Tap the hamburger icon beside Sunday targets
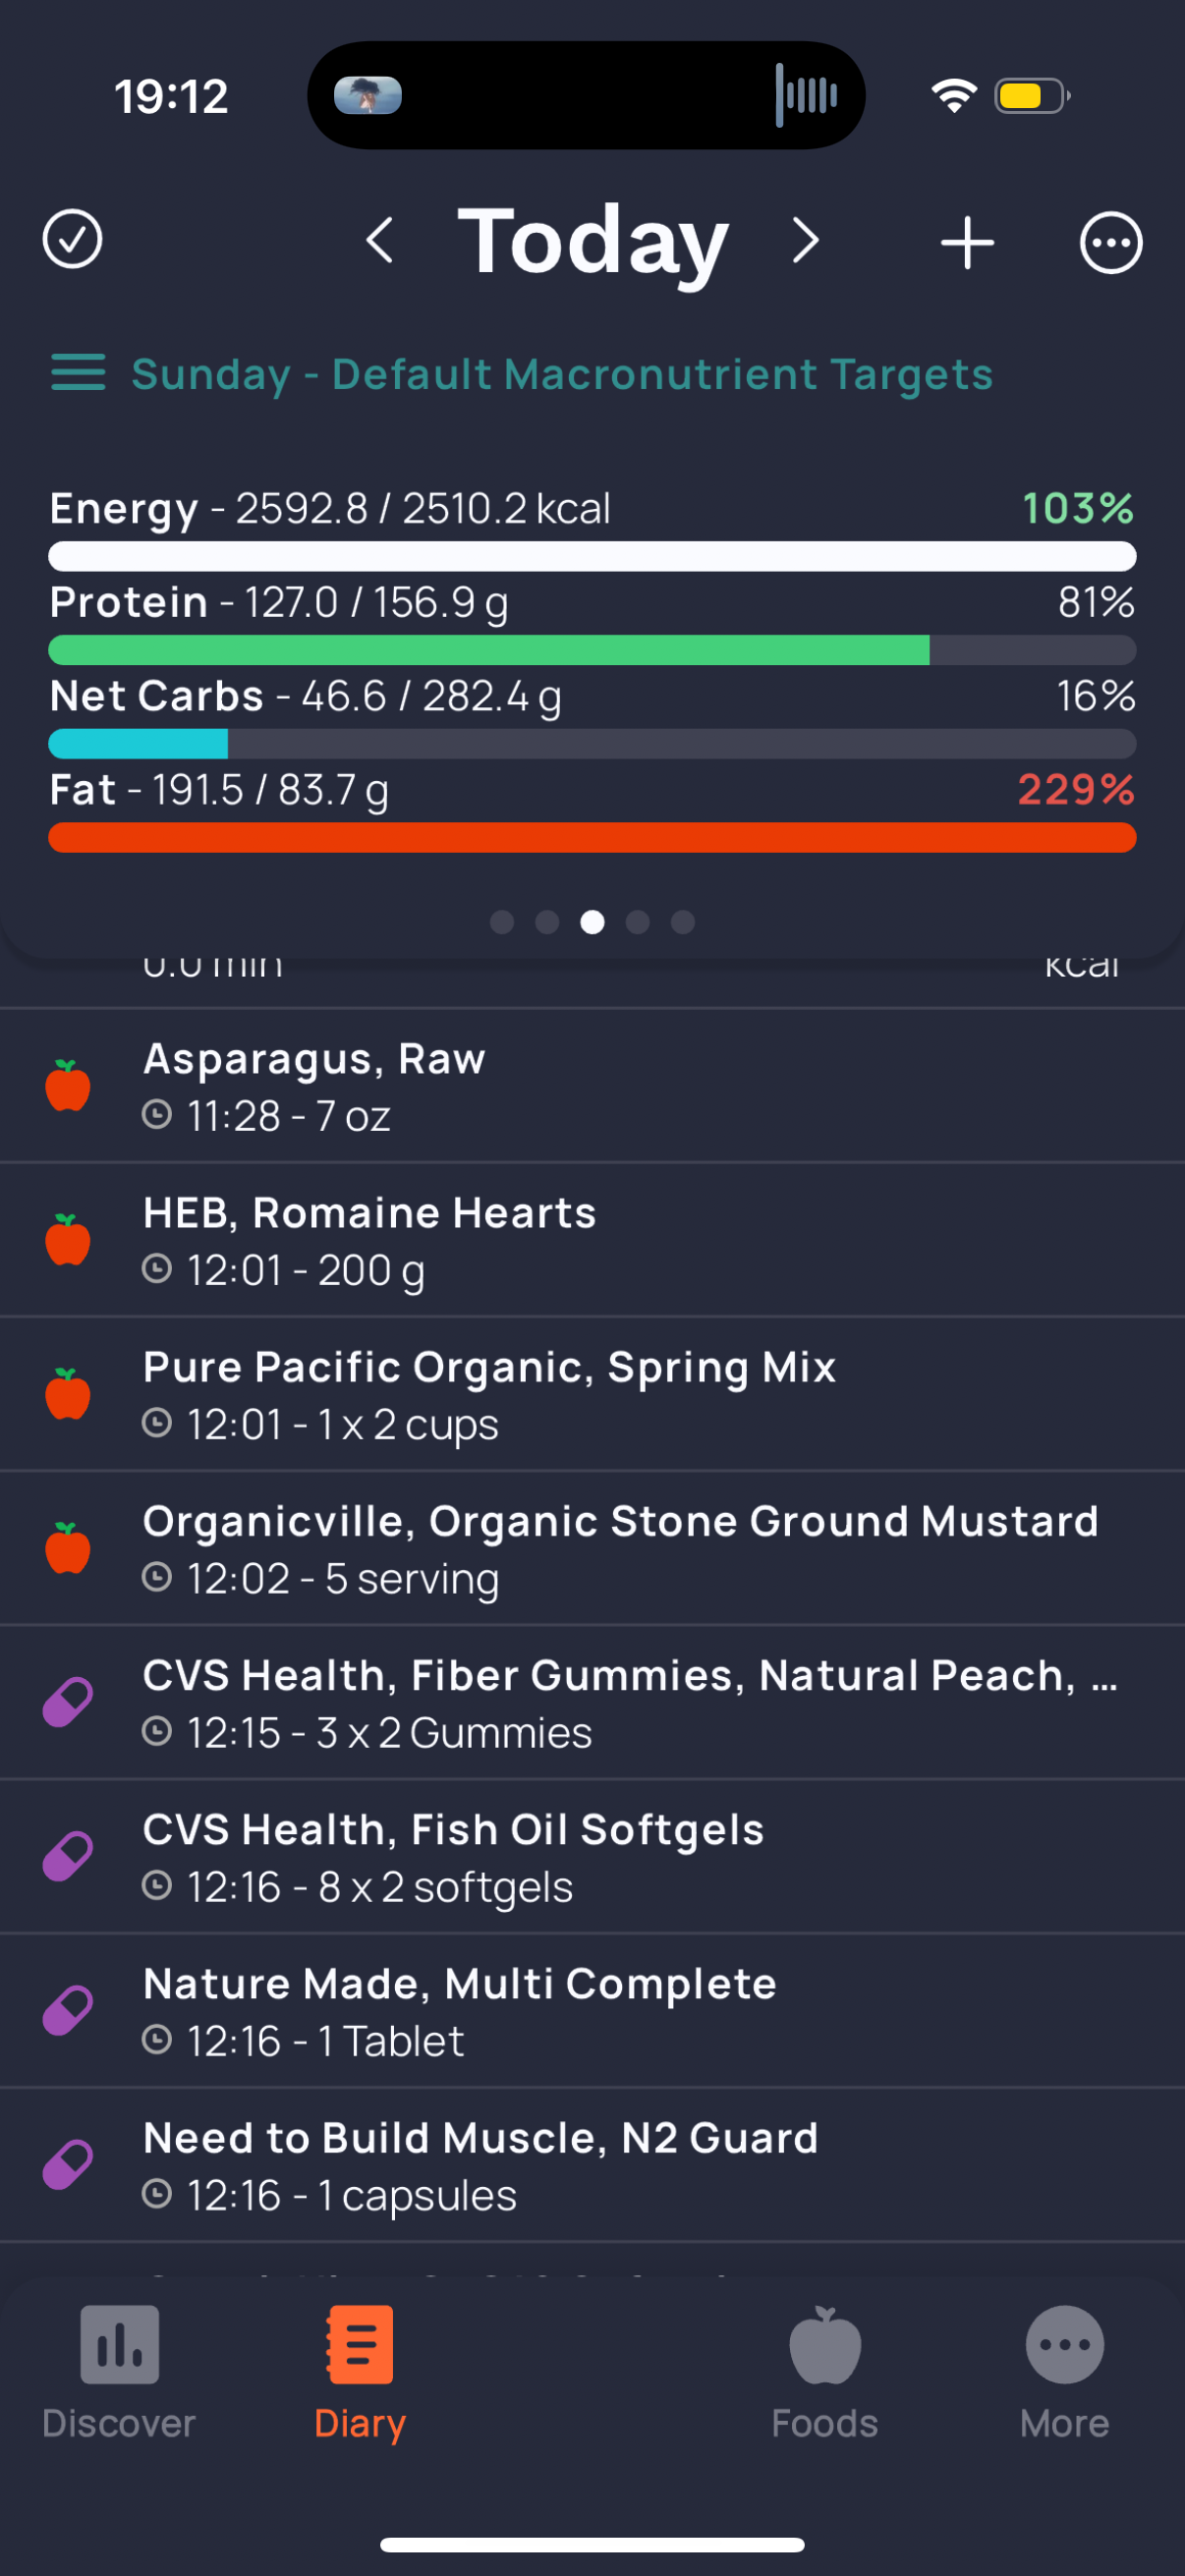Viewport: 1185px width, 2576px height. [x=78, y=373]
